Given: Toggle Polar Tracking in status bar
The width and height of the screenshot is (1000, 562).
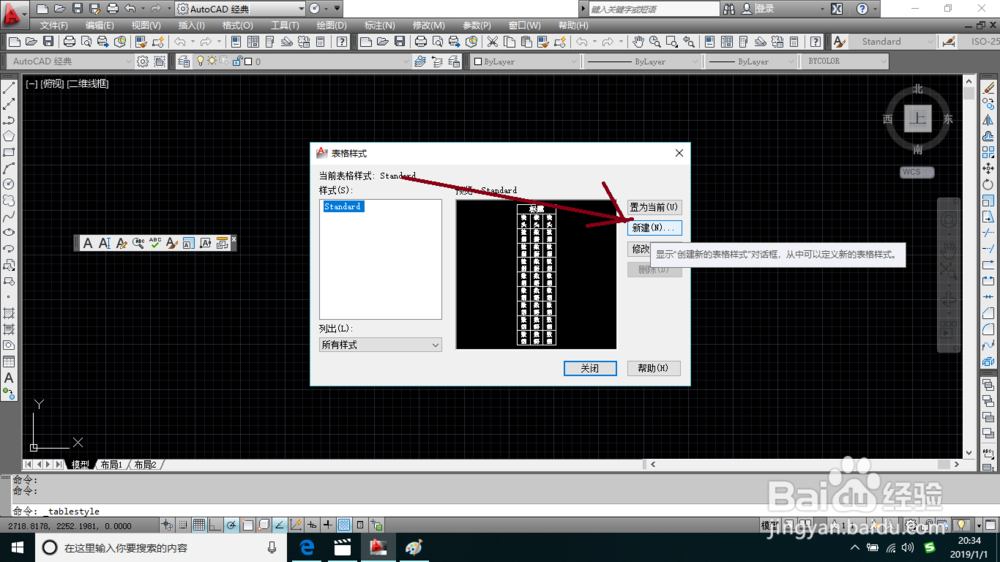Looking at the screenshot, I should click(231, 525).
